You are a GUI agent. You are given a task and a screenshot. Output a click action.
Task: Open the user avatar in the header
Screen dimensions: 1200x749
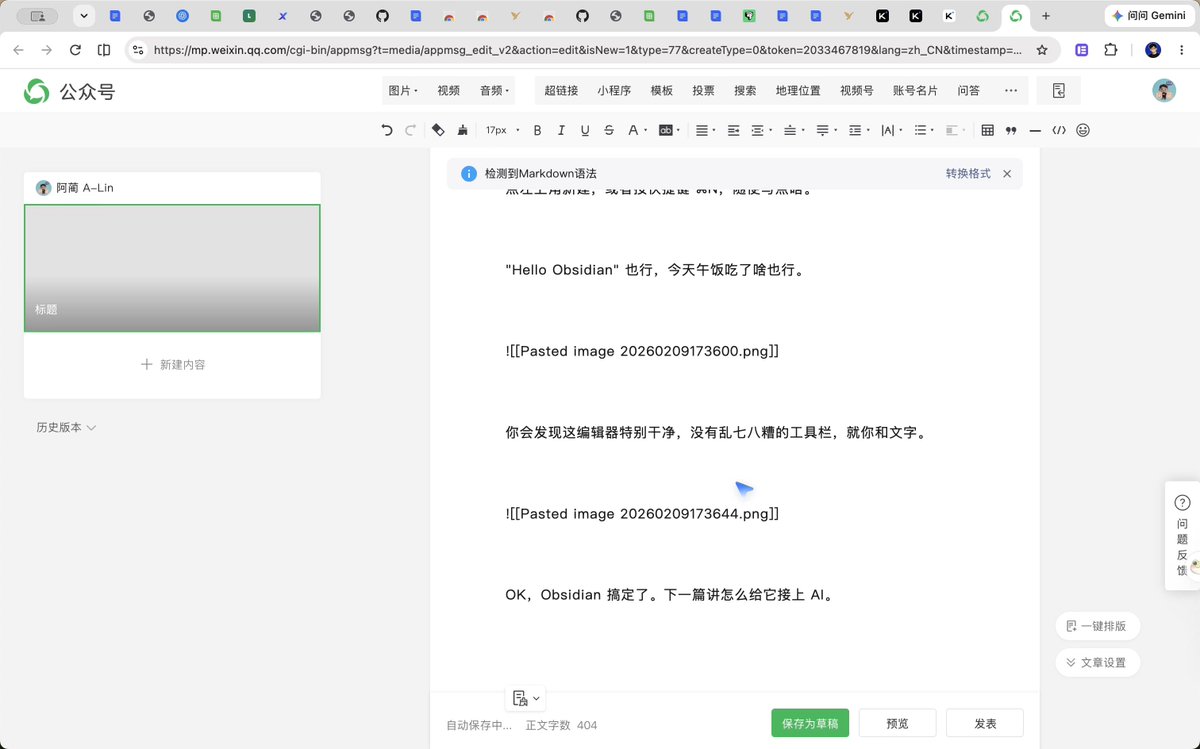1163,91
